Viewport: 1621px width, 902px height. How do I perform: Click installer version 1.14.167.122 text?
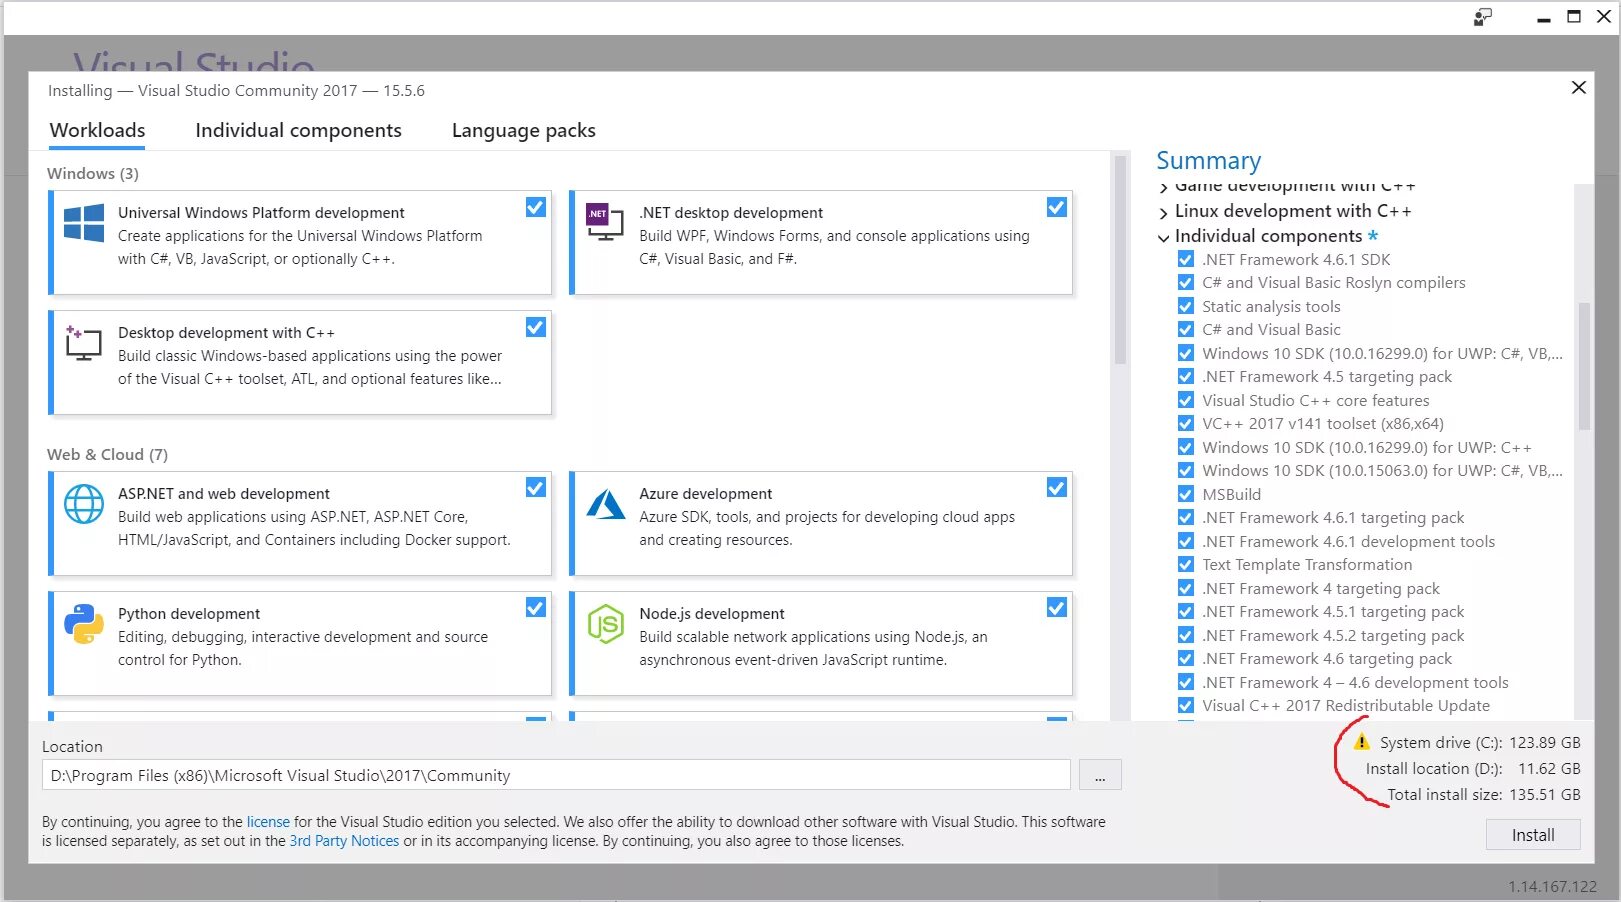click(x=1553, y=886)
